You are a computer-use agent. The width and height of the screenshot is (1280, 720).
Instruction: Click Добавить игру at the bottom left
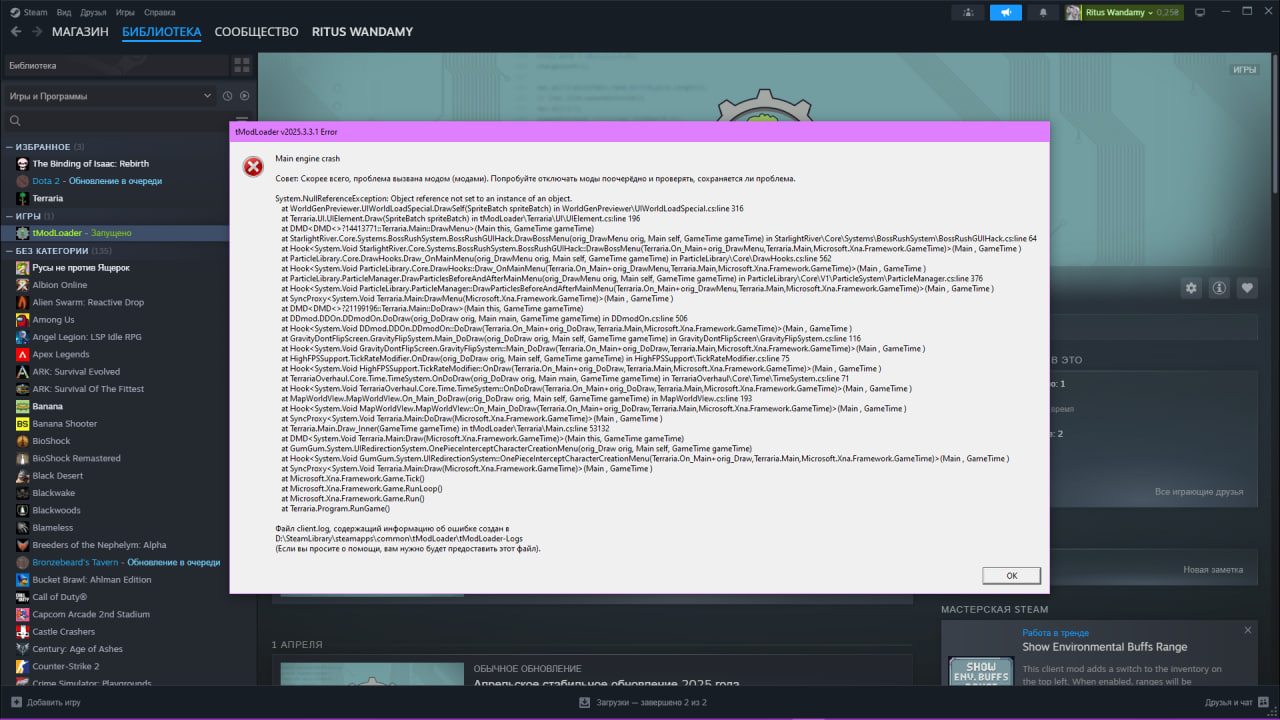45,703
